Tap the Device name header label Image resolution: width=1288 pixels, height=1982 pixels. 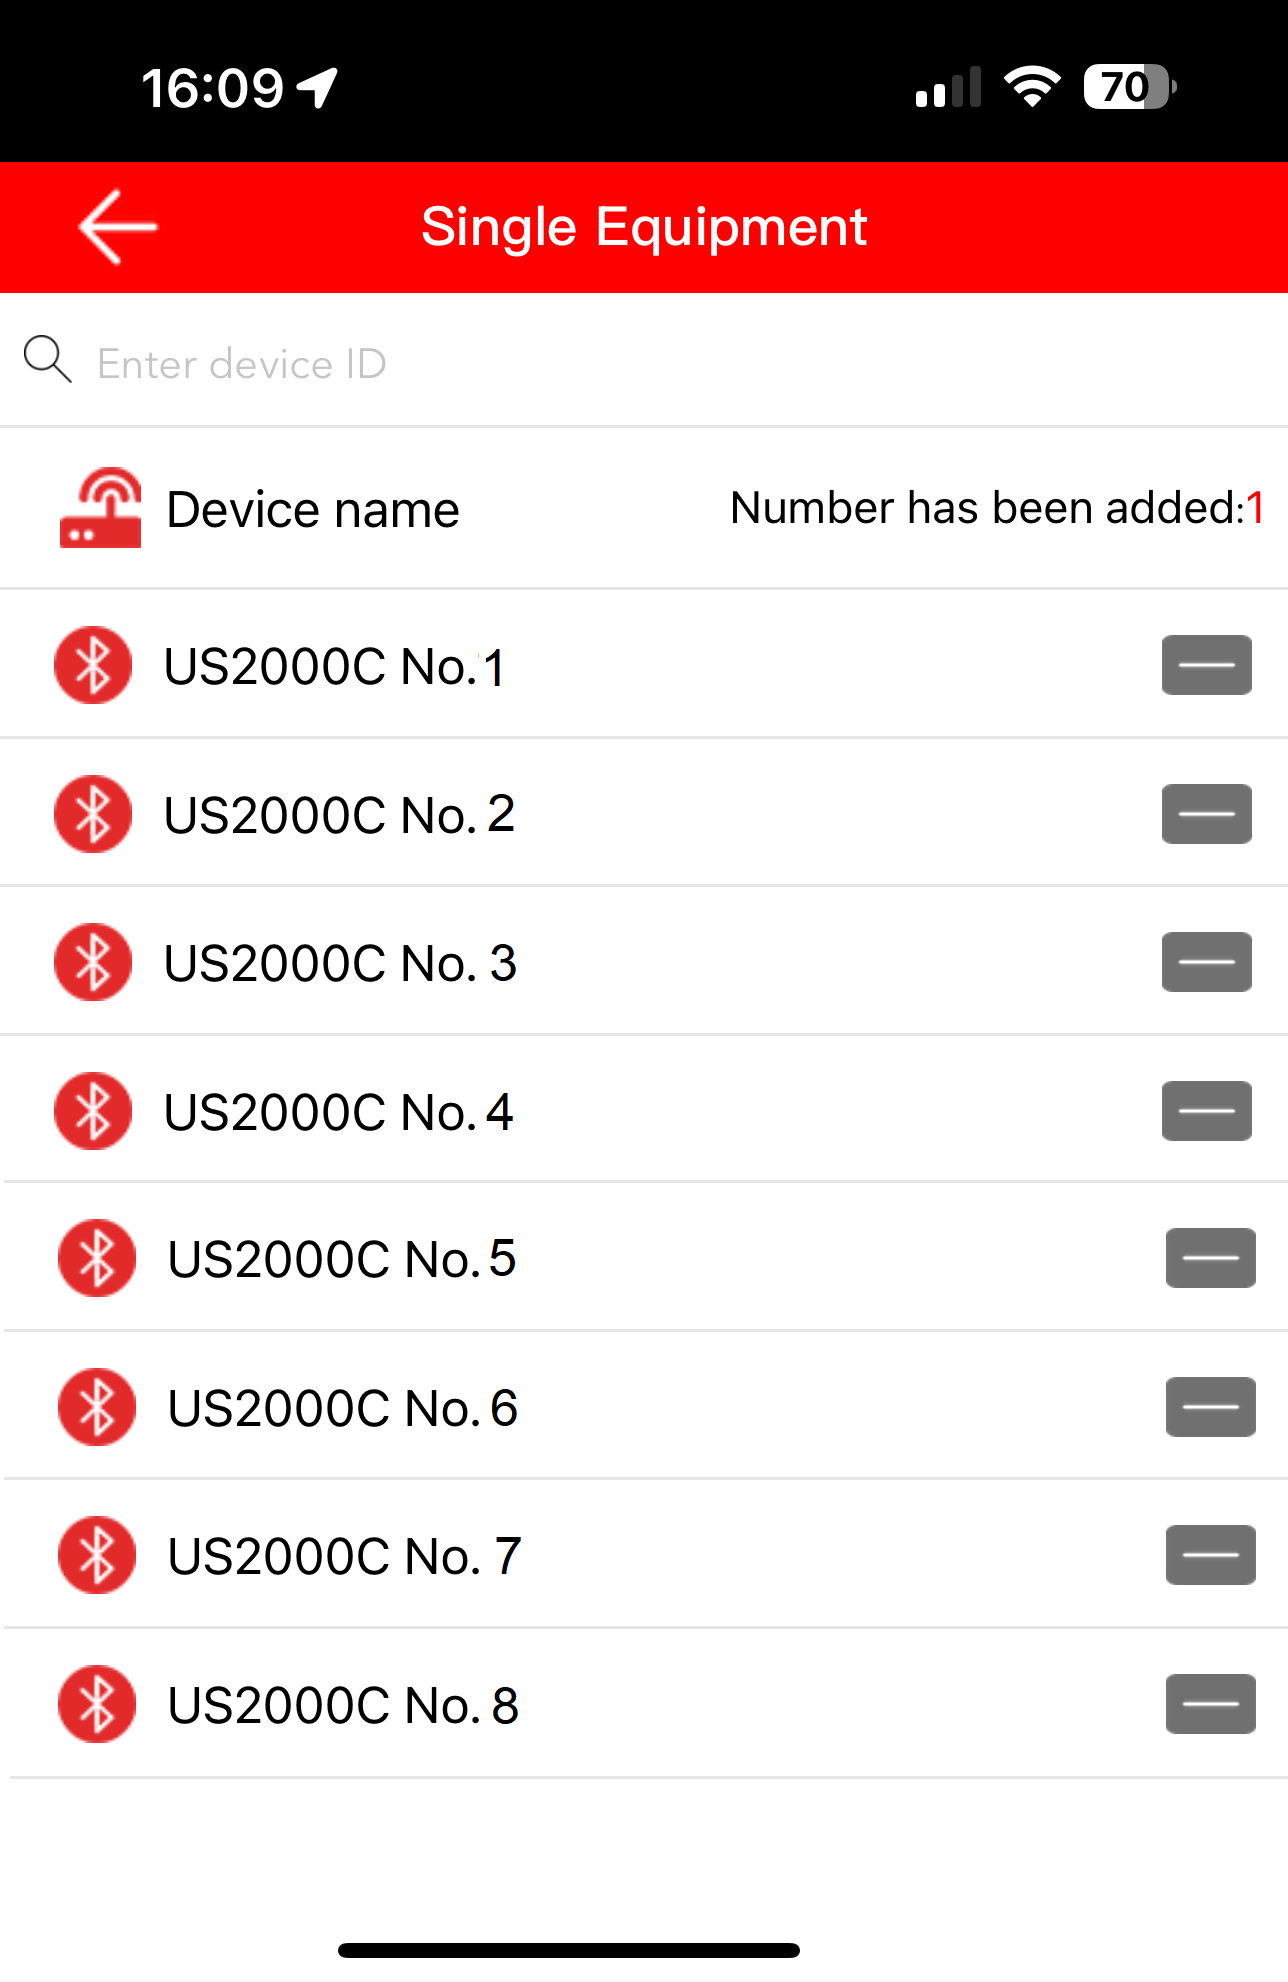(313, 510)
